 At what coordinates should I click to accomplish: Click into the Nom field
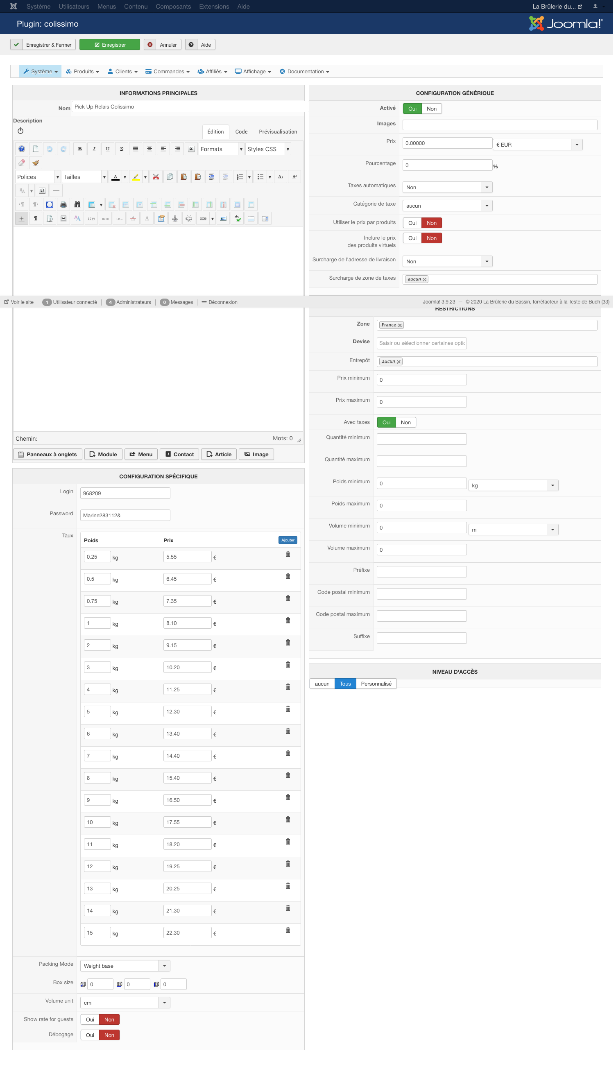[x=188, y=107]
